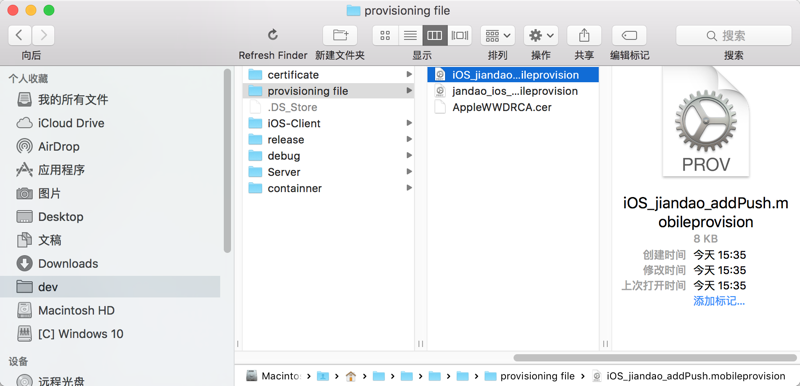Click the edit tags toolbar icon
800x386 pixels.
pos(629,35)
